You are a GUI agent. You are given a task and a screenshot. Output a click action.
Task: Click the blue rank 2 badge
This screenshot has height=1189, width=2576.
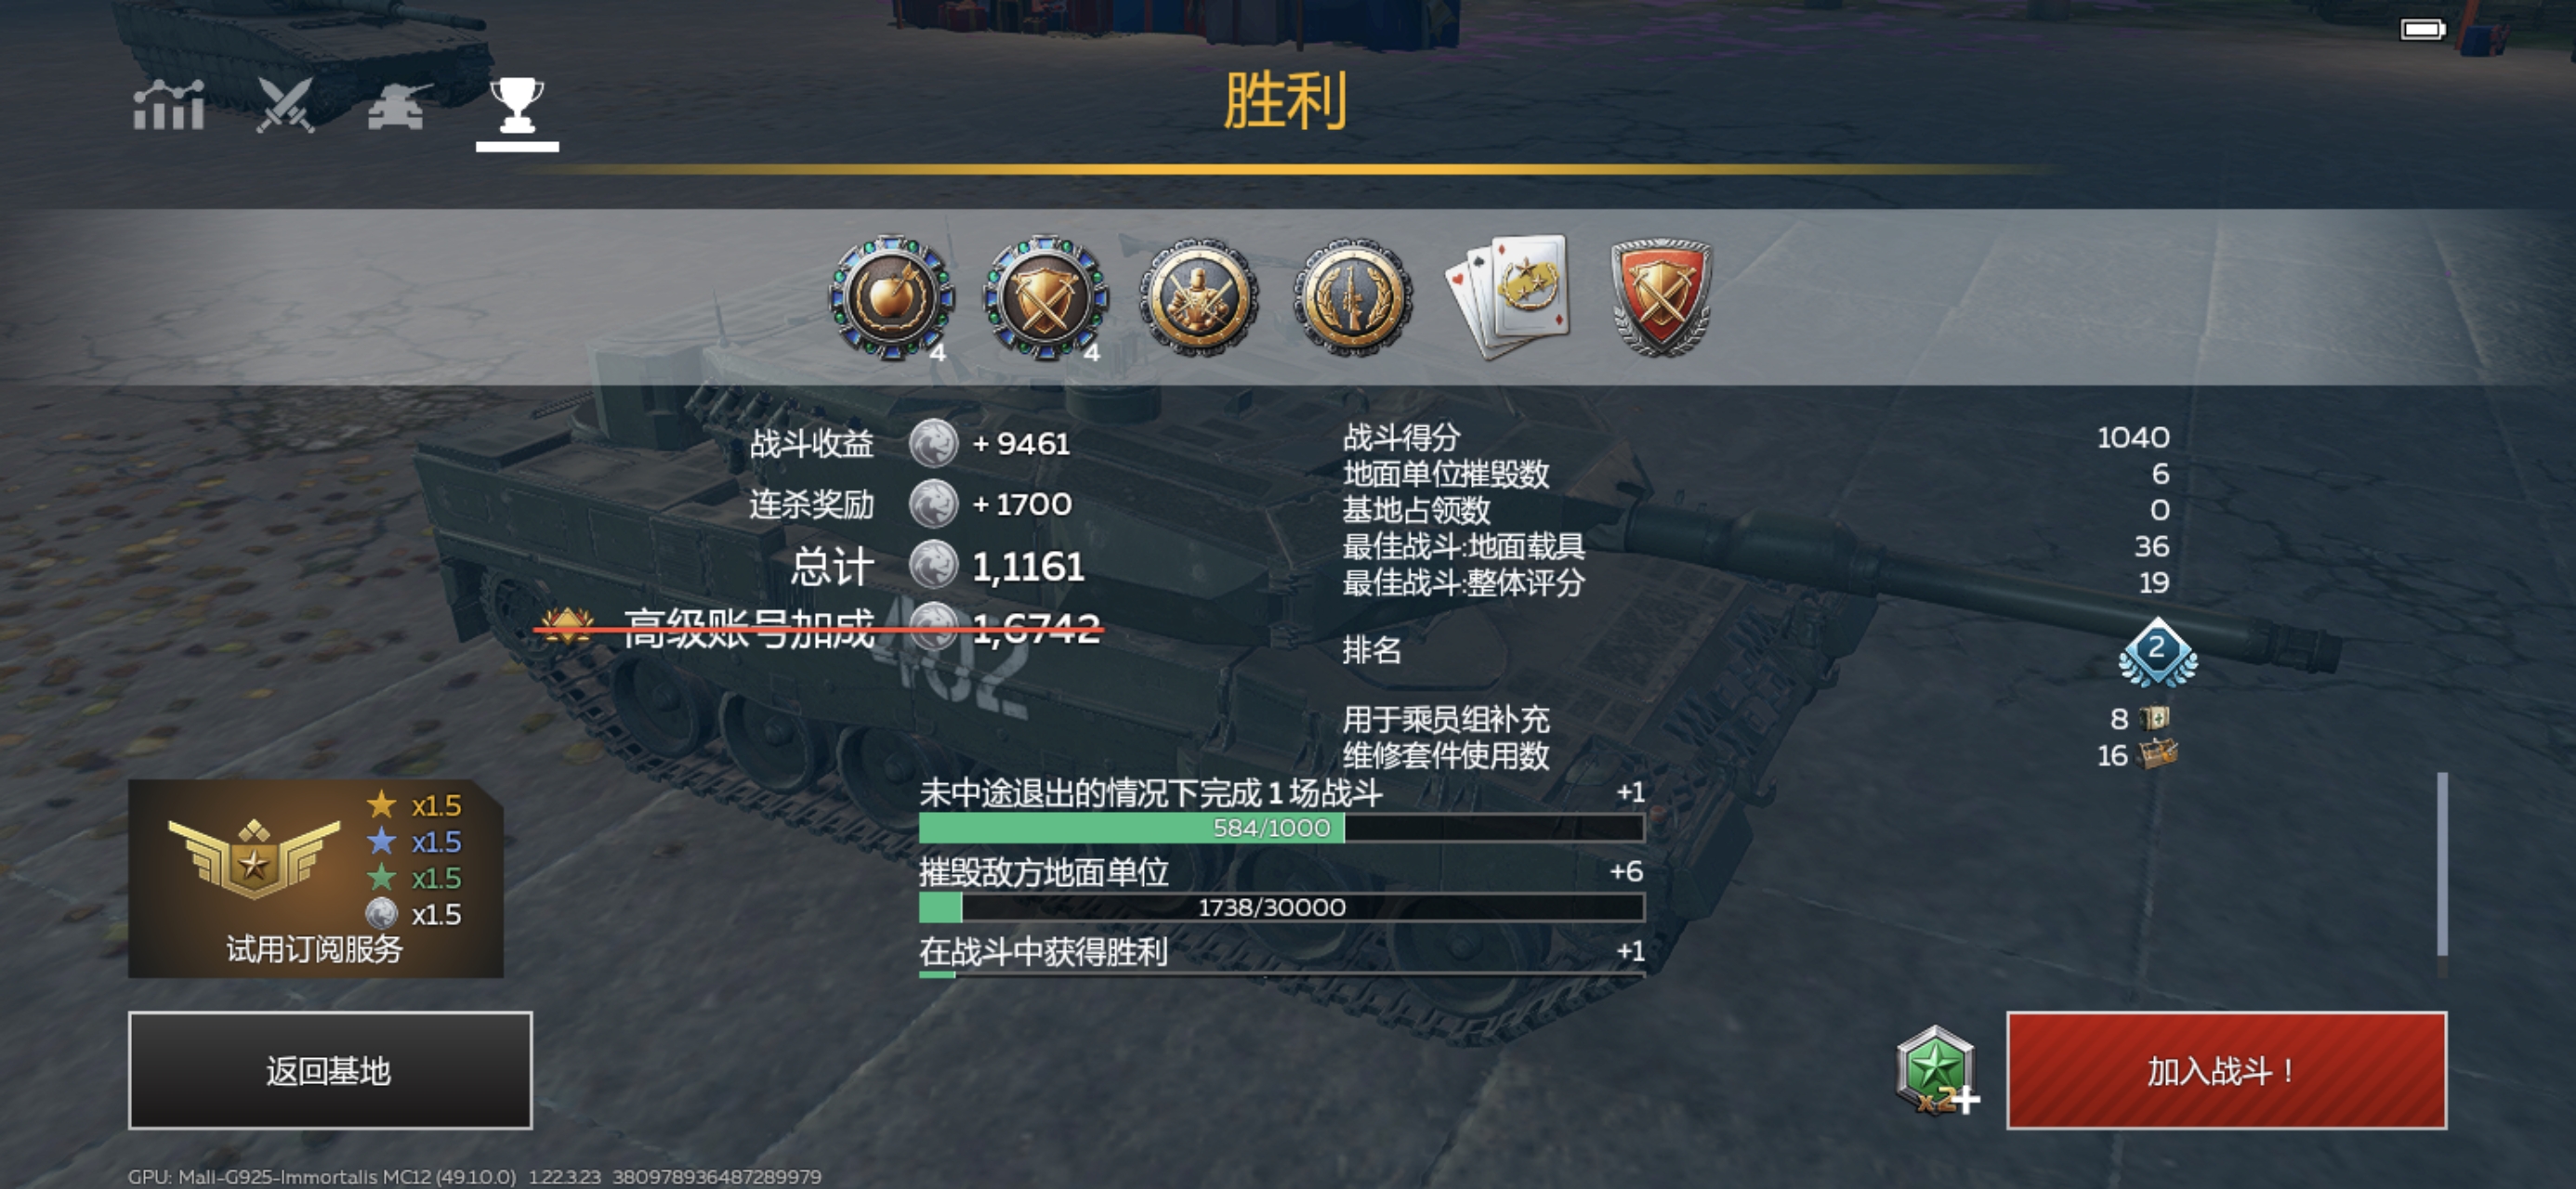click(x=2157, y=652)
